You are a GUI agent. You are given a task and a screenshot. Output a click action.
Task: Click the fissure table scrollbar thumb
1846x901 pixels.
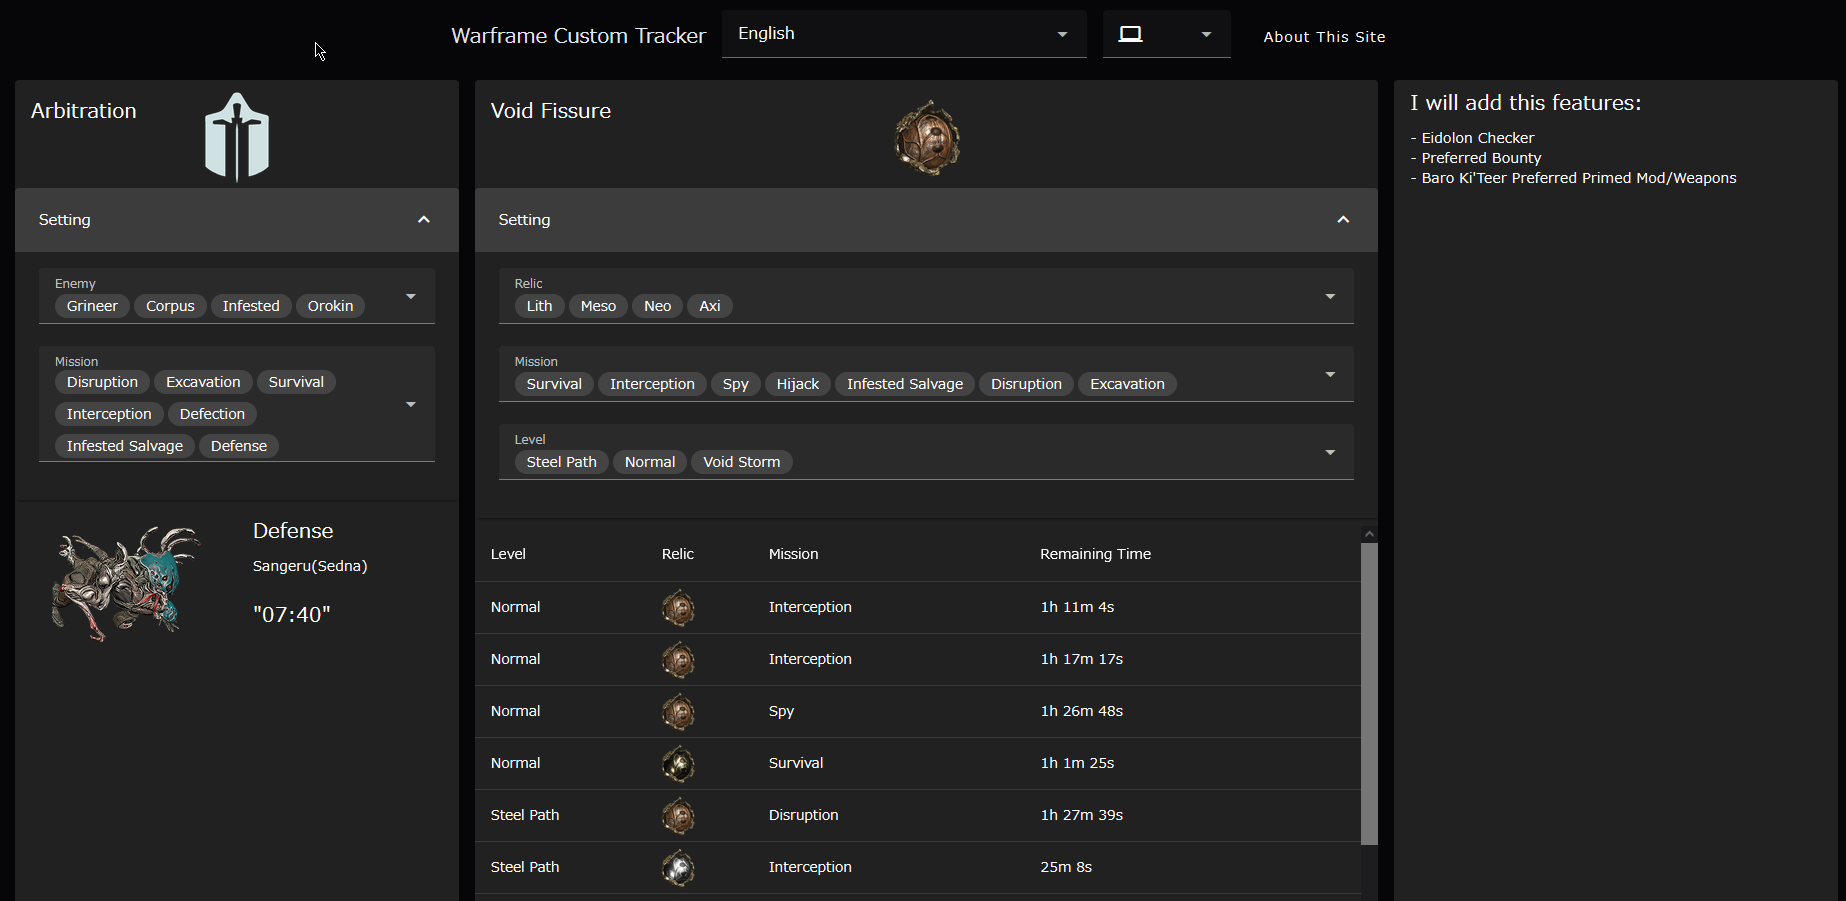1369,694
